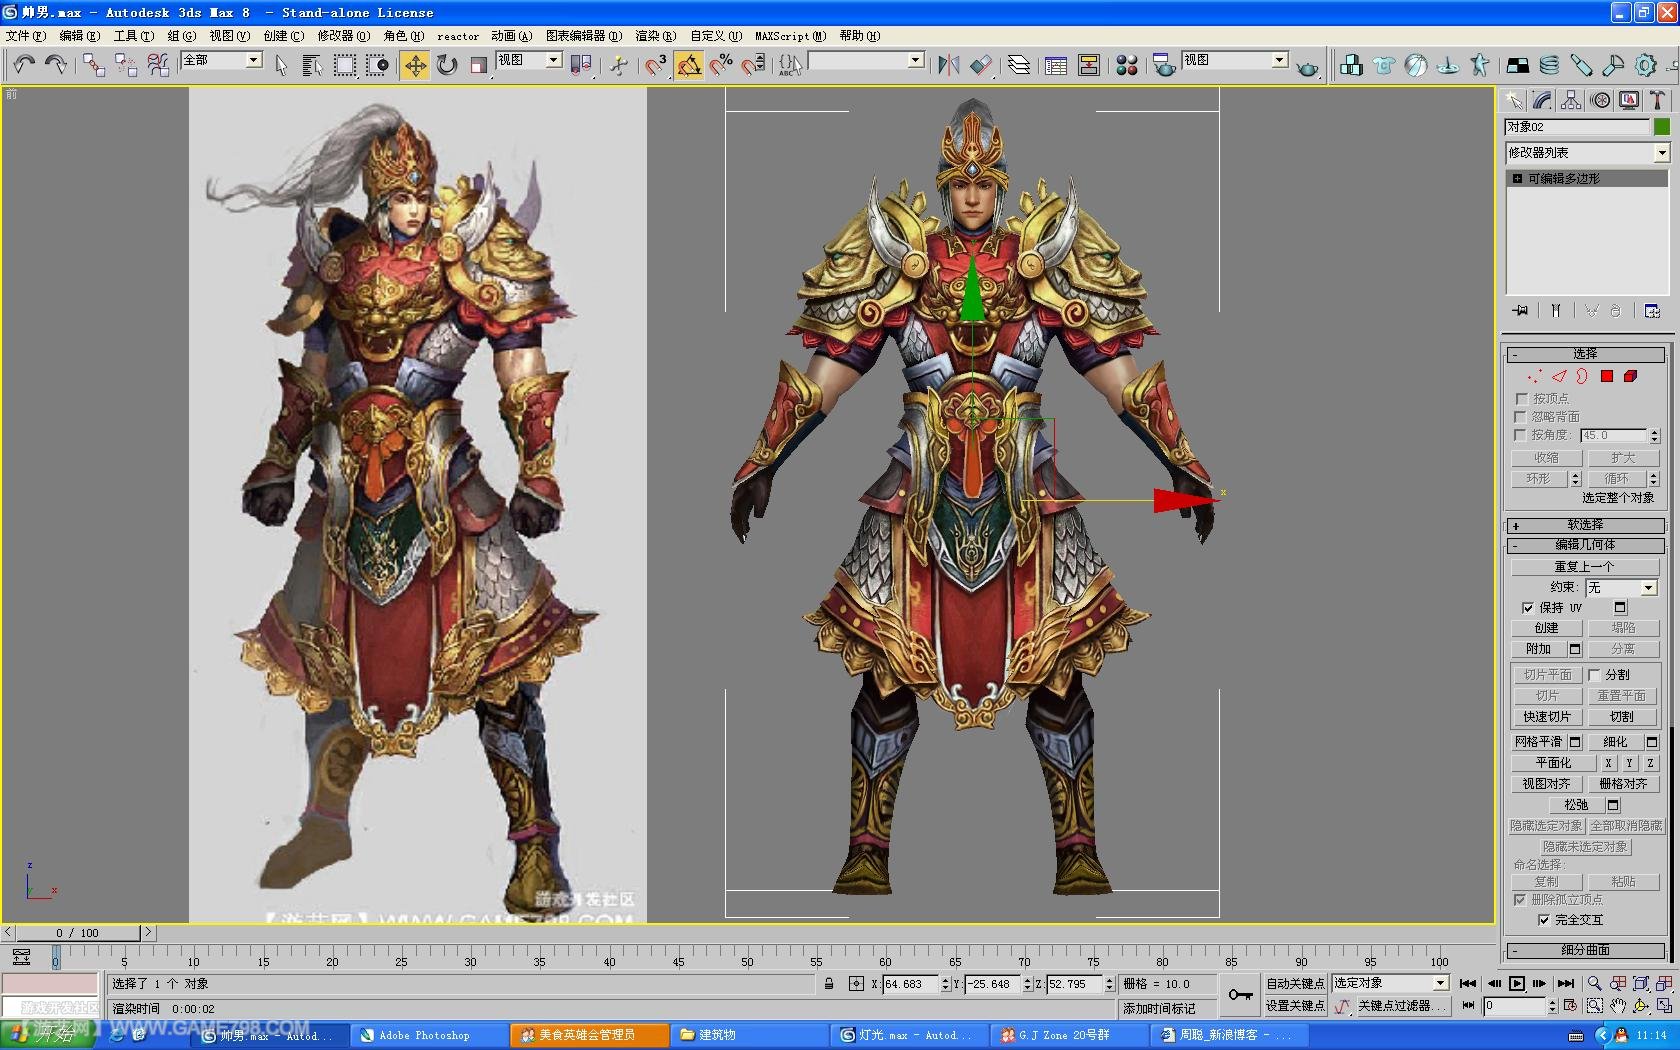Activate the Select and Move tool
Viewport: 1680px width, 1050px height.
(414, 65)
